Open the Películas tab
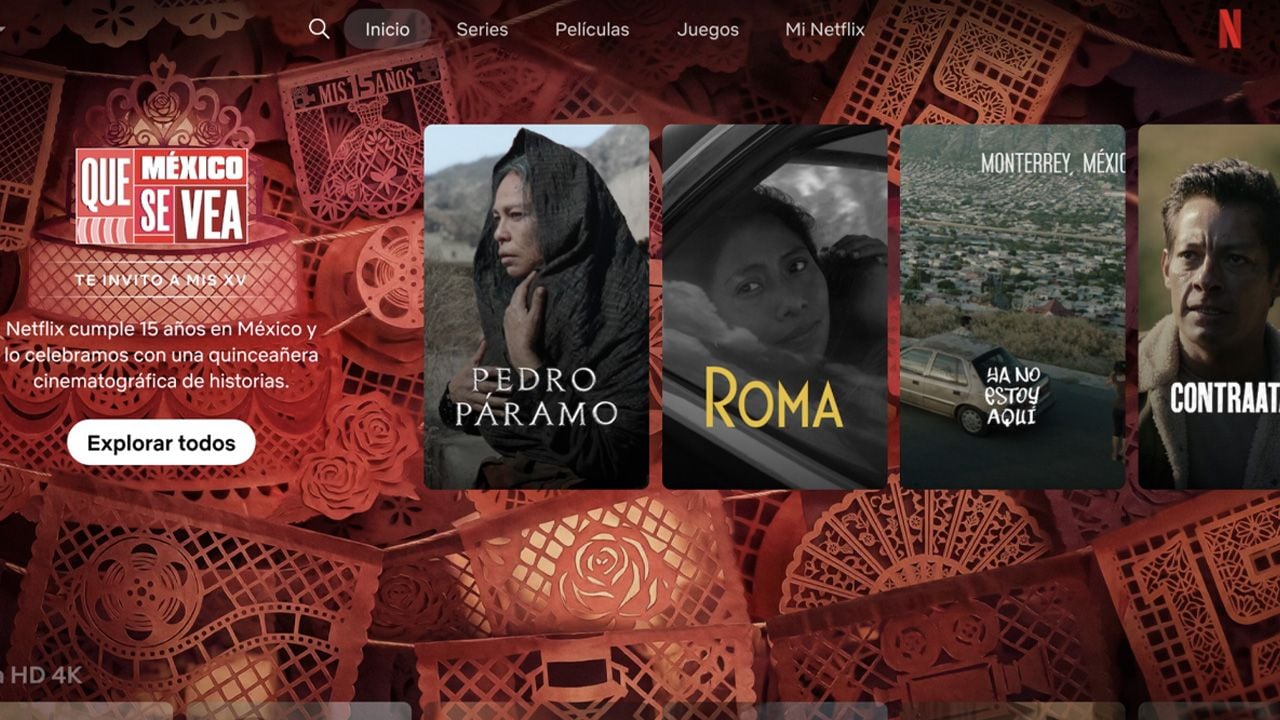 click(x=592, y=29)
